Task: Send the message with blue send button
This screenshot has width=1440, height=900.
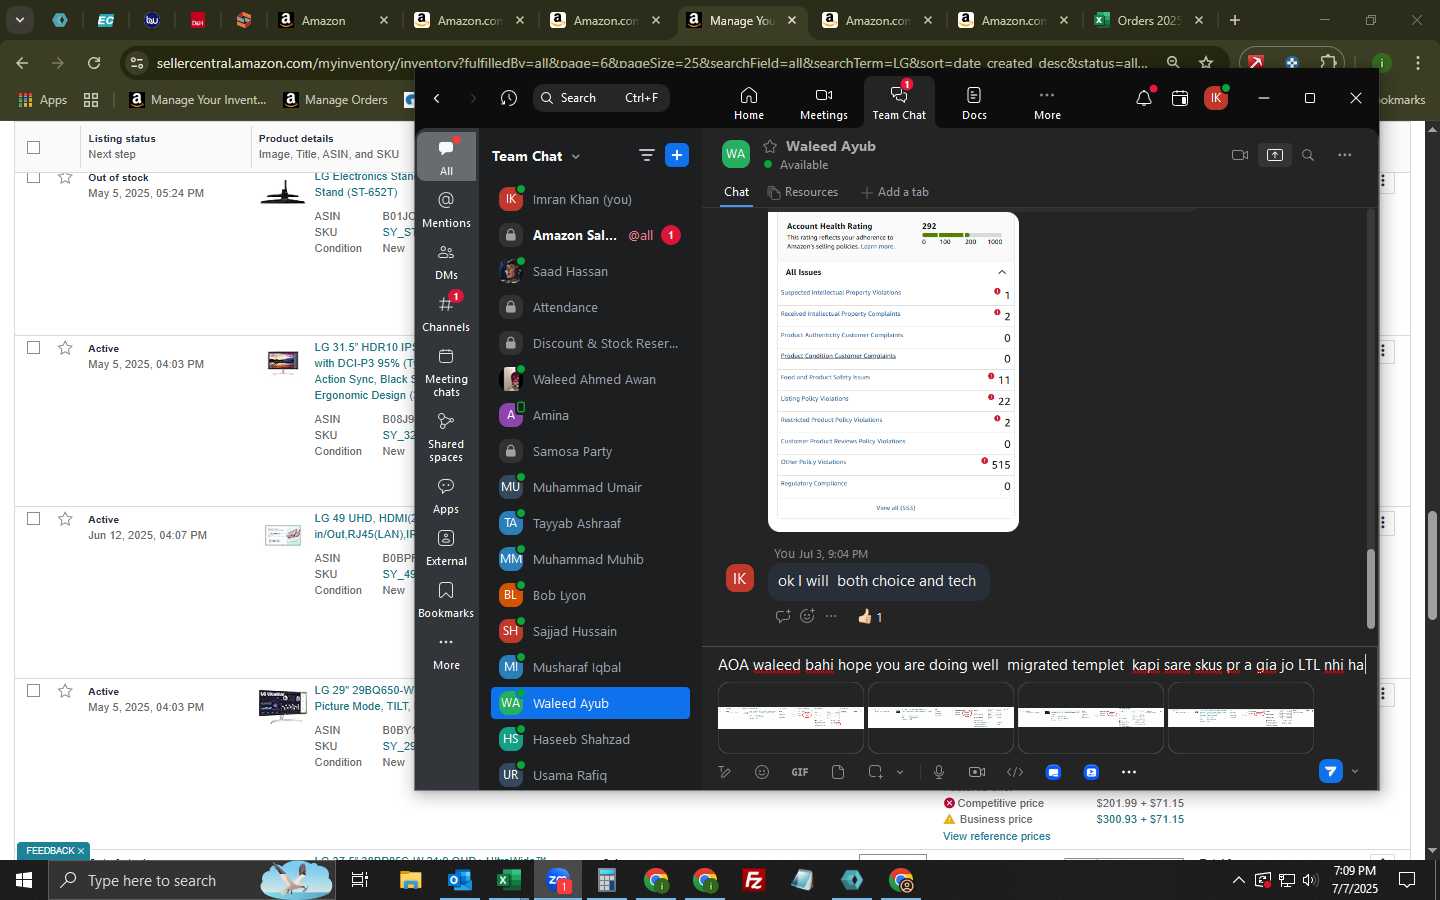Action: point(1330,771)
